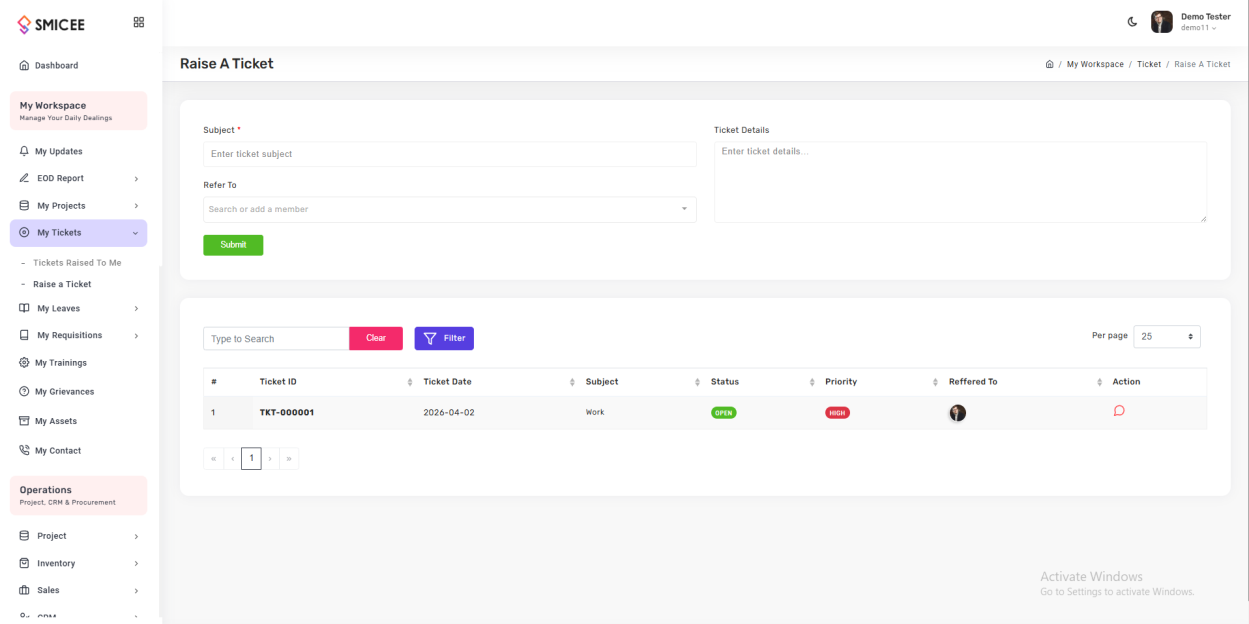Click the My Assets archive icon
The image size is (1249, 624).
tap(24, 422)
